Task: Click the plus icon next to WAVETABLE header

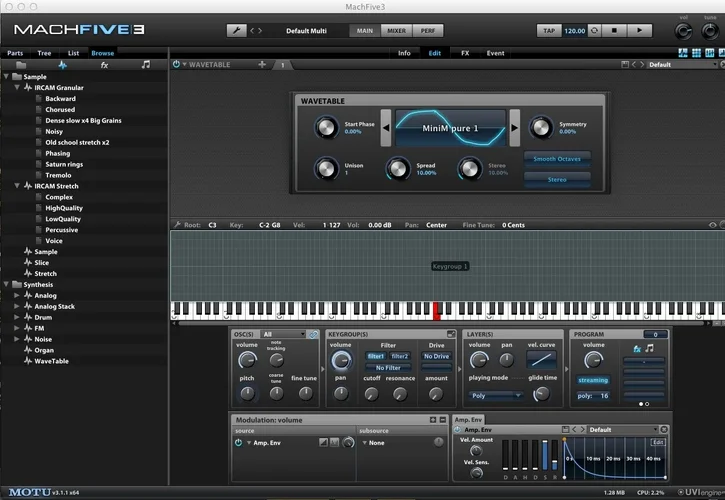Action: (262, 65)
